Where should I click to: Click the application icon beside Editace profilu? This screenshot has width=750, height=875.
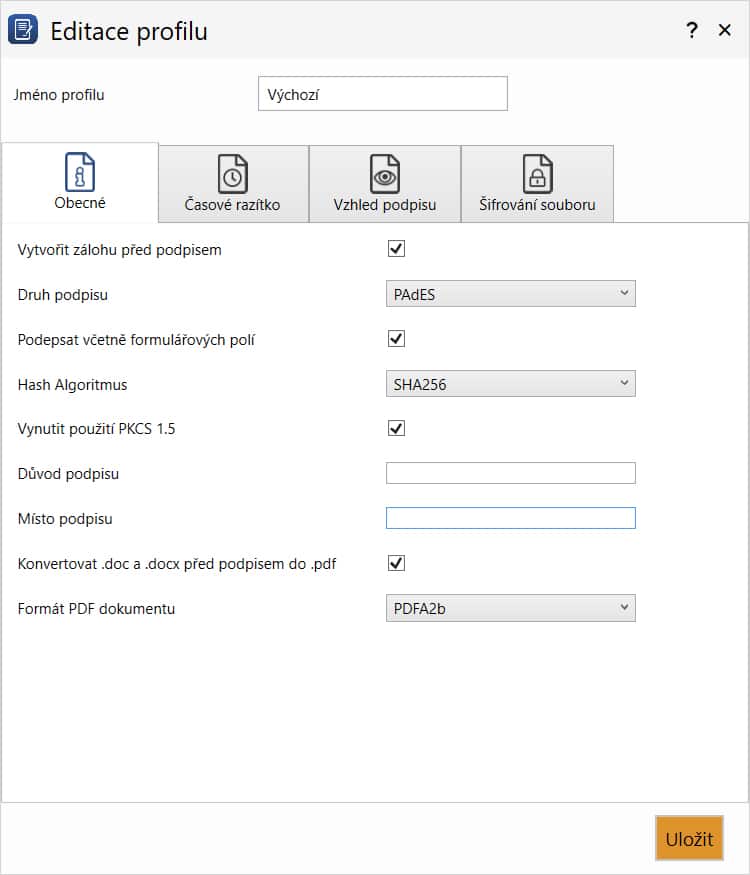(23, 30)
